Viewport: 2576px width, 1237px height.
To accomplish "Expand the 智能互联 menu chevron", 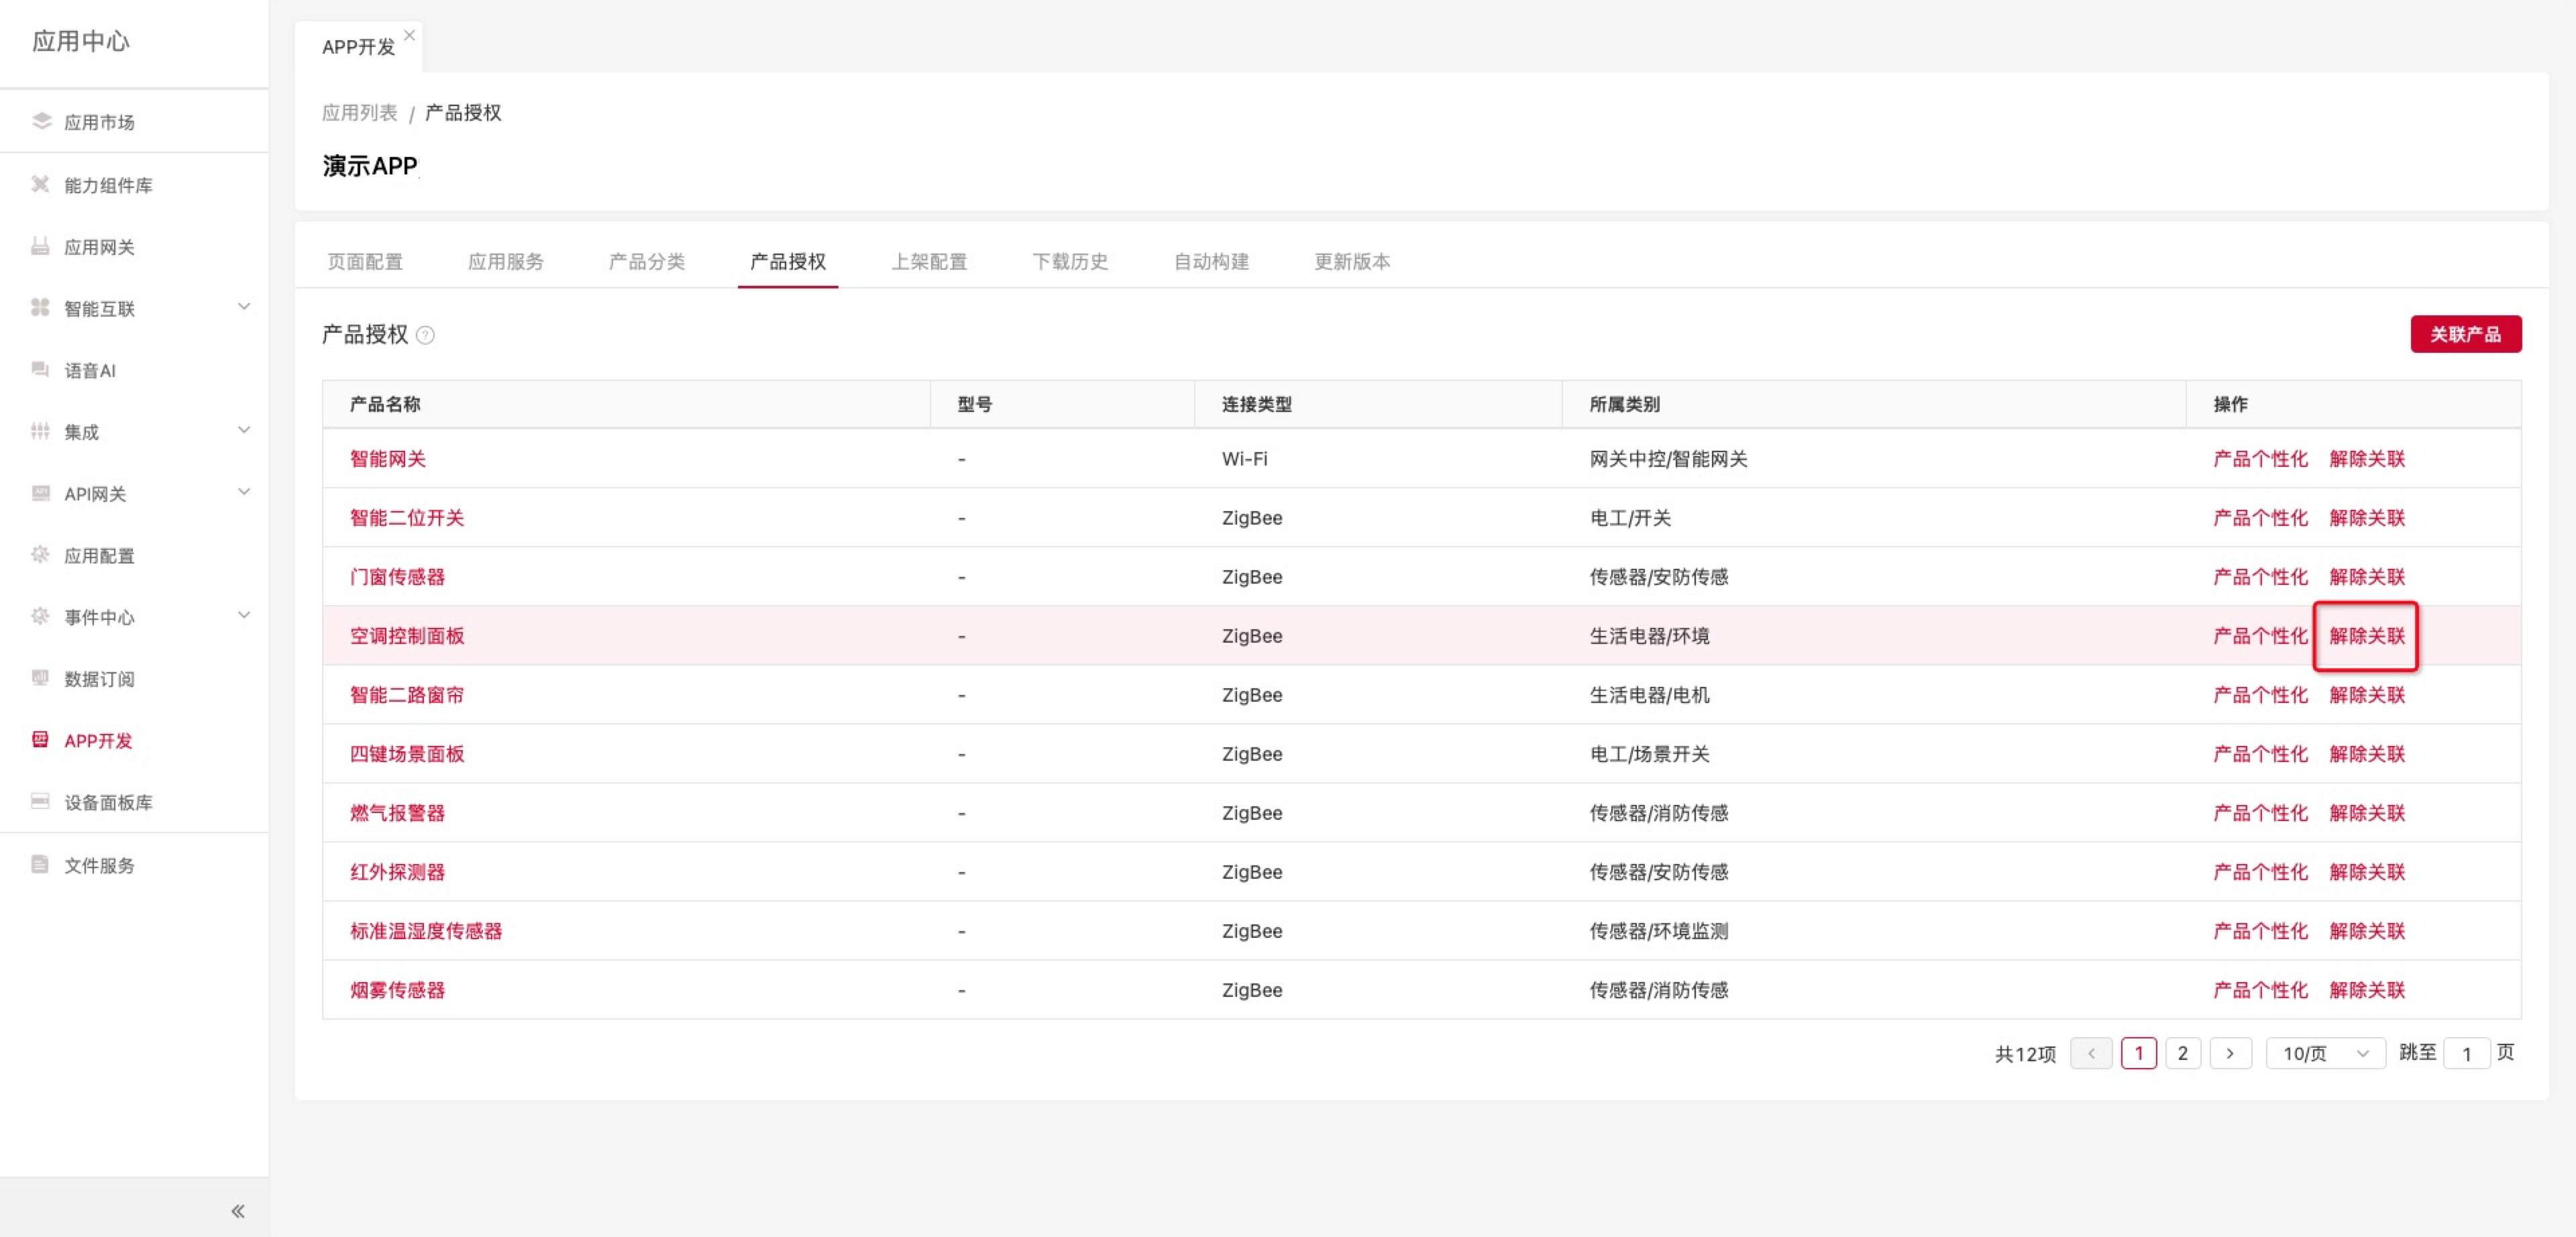I will (244, 307).
